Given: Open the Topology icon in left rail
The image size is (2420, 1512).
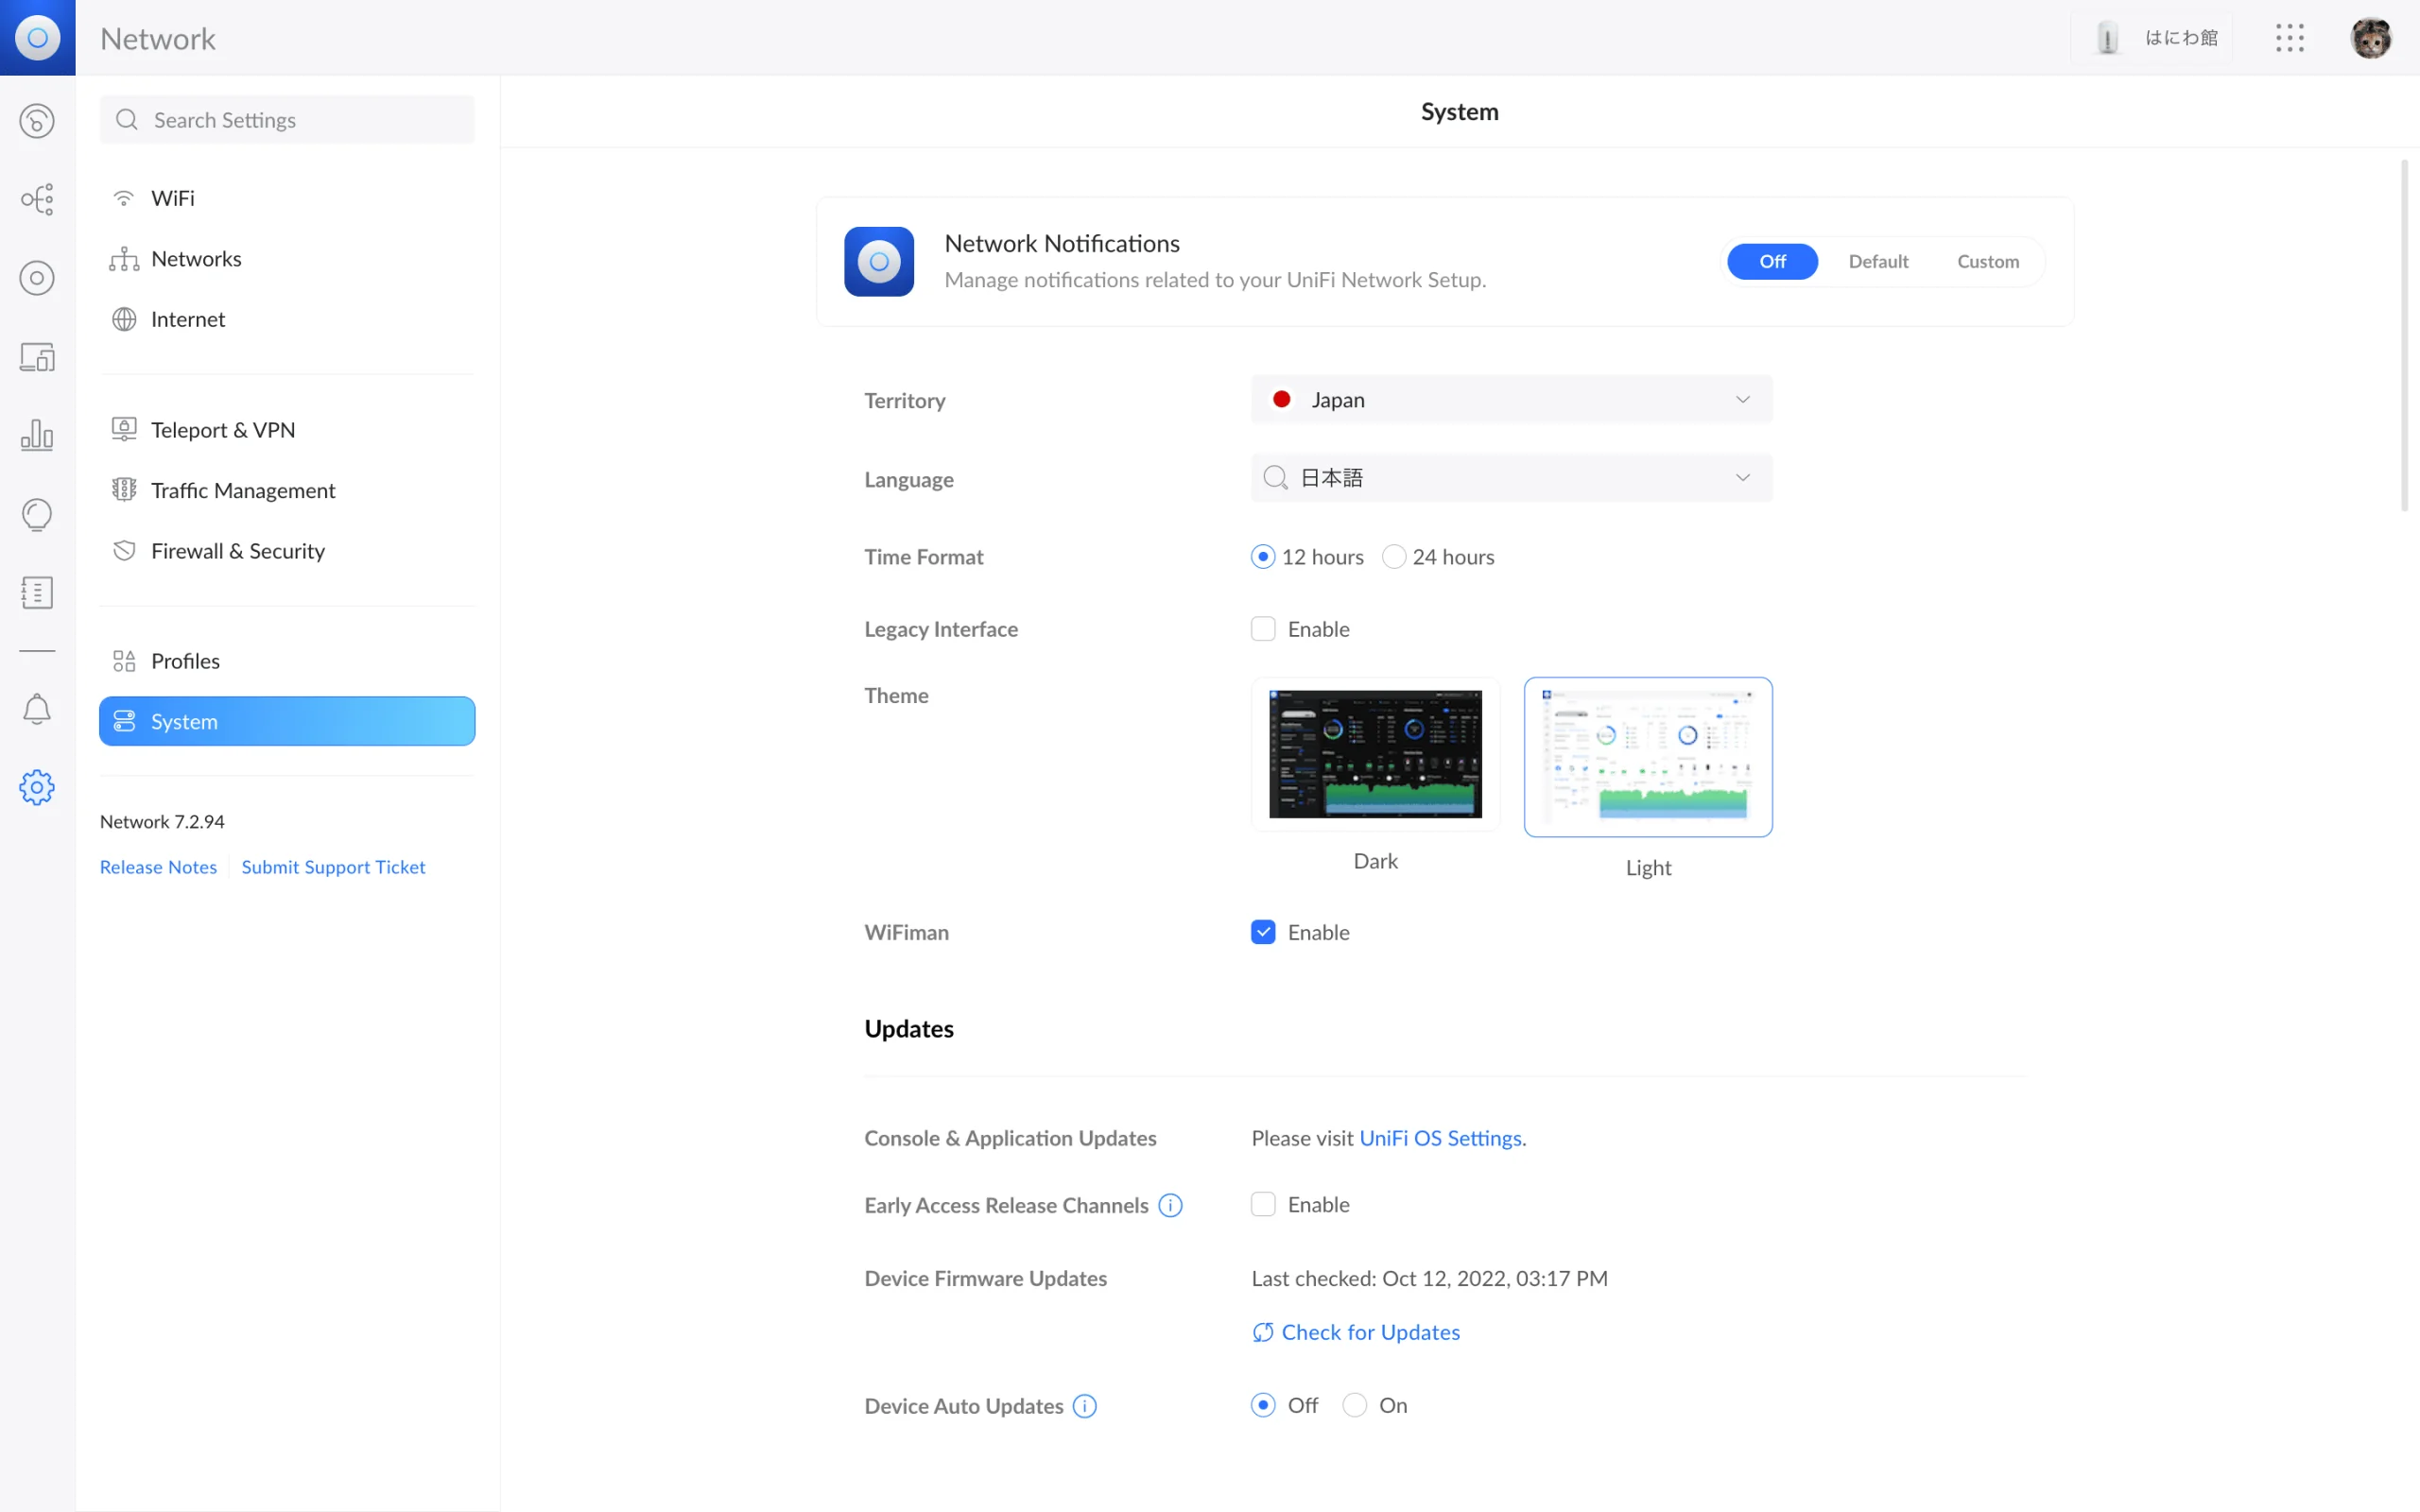Looking at the screenshot, I should pos(37,199).
